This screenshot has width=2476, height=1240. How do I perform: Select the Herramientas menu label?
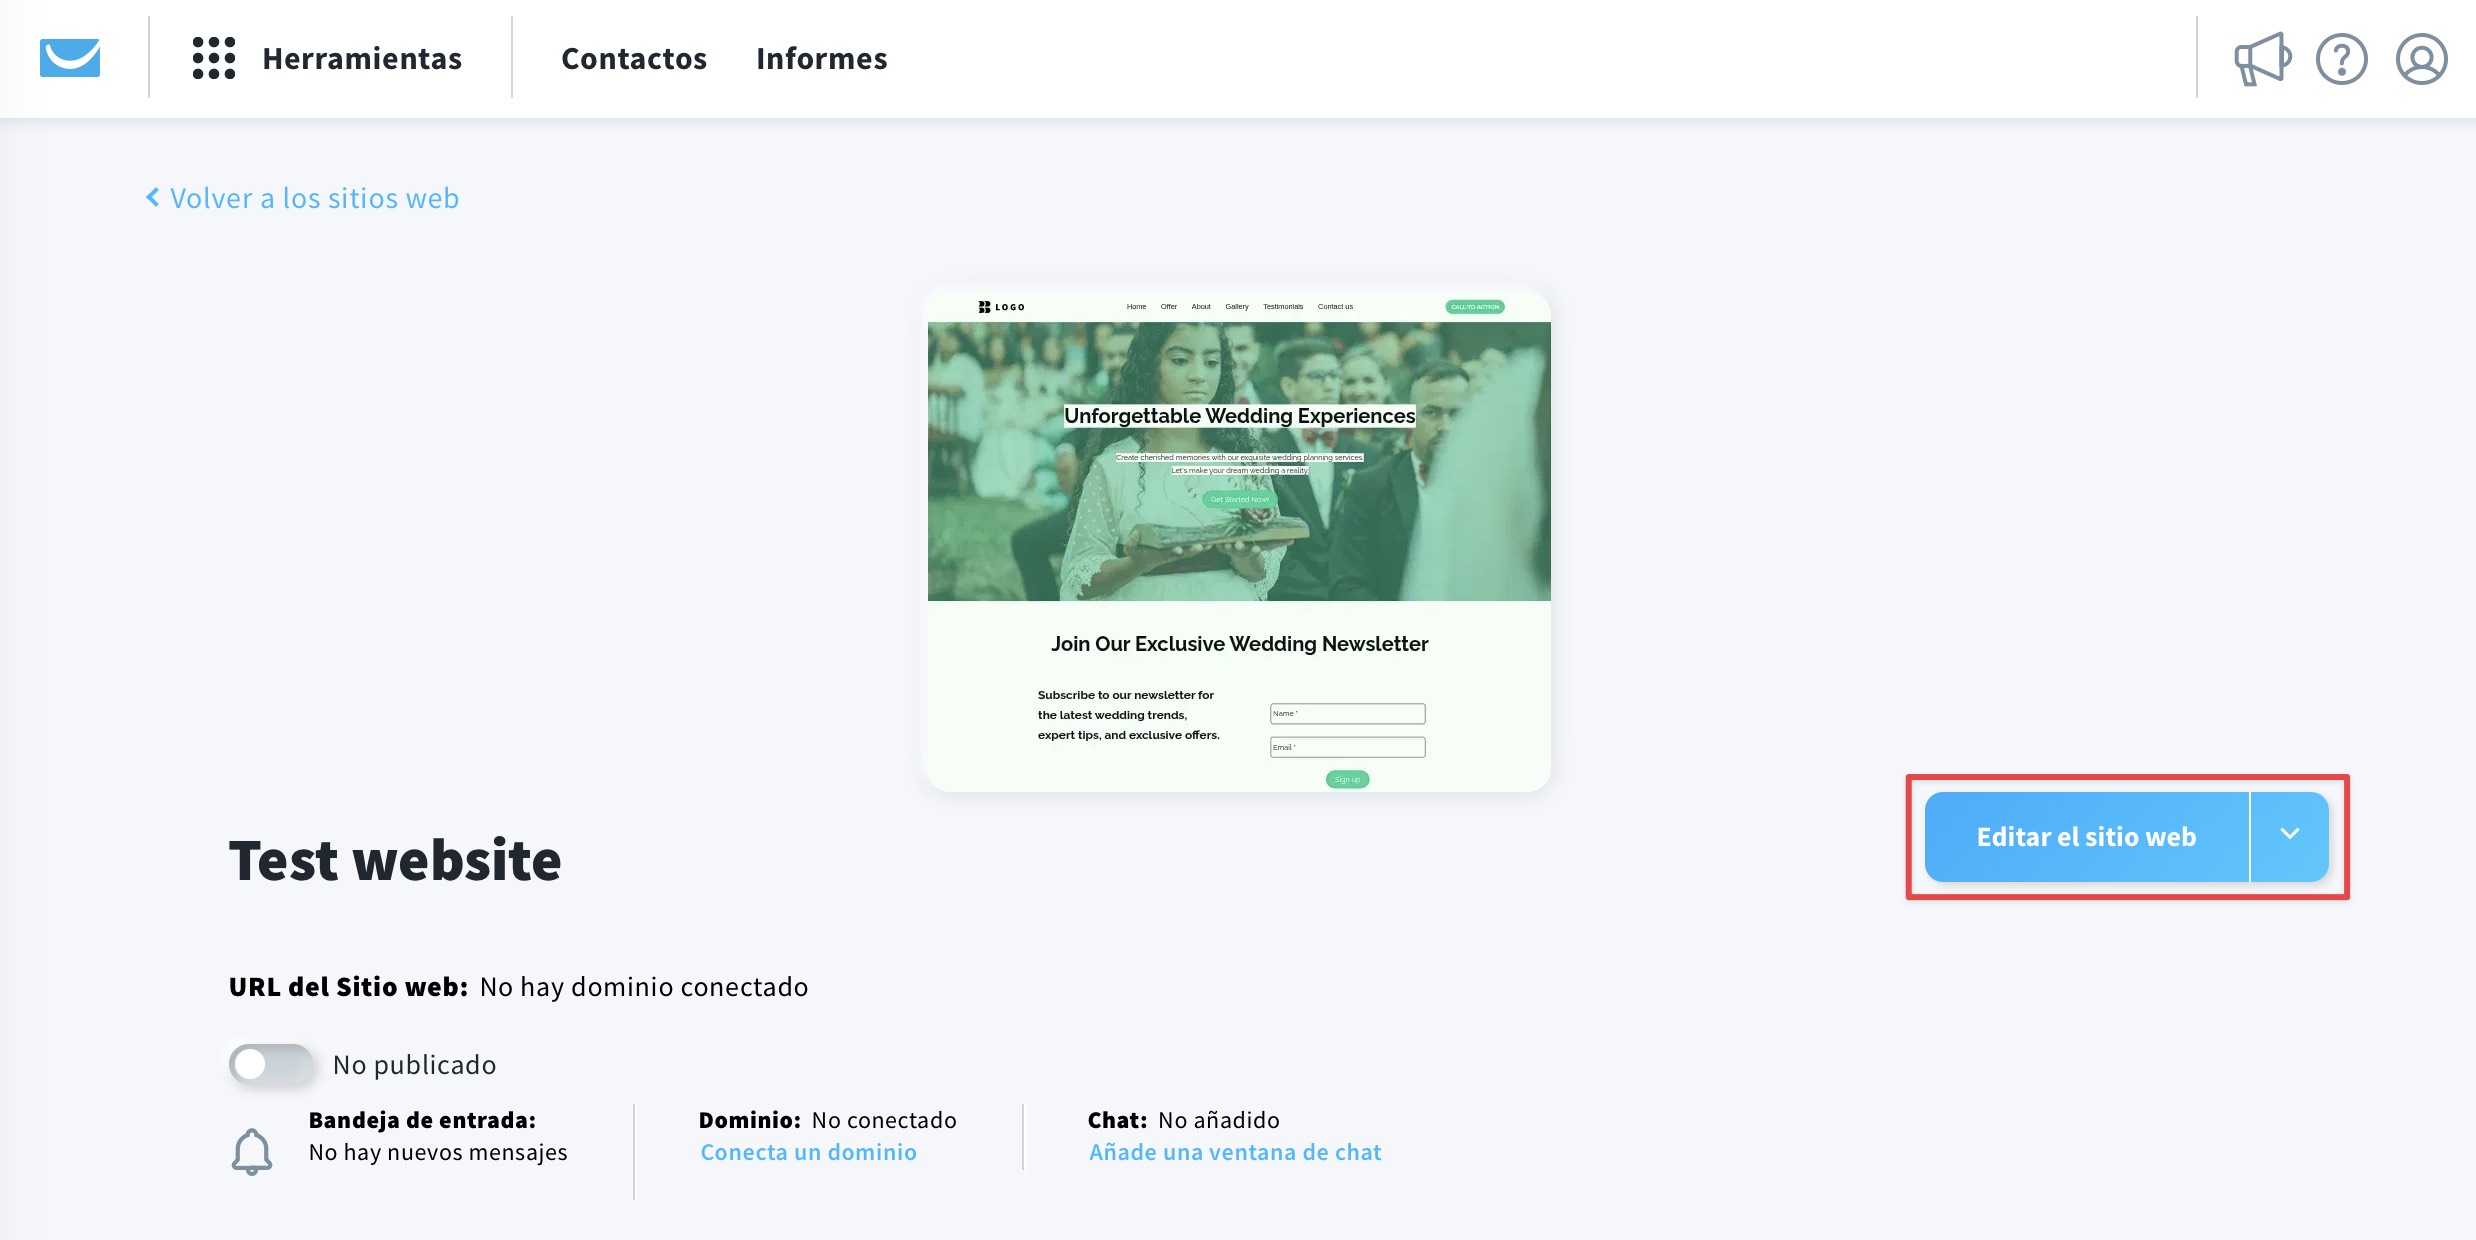tap(362, 59)
